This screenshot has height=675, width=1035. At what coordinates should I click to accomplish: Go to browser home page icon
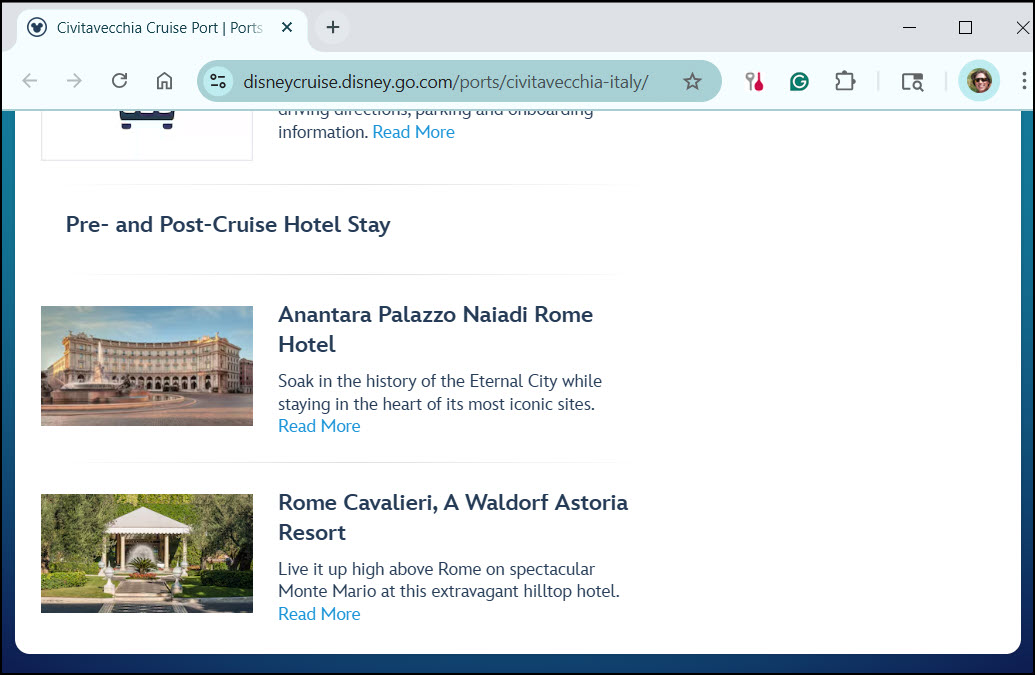[164, 81]
